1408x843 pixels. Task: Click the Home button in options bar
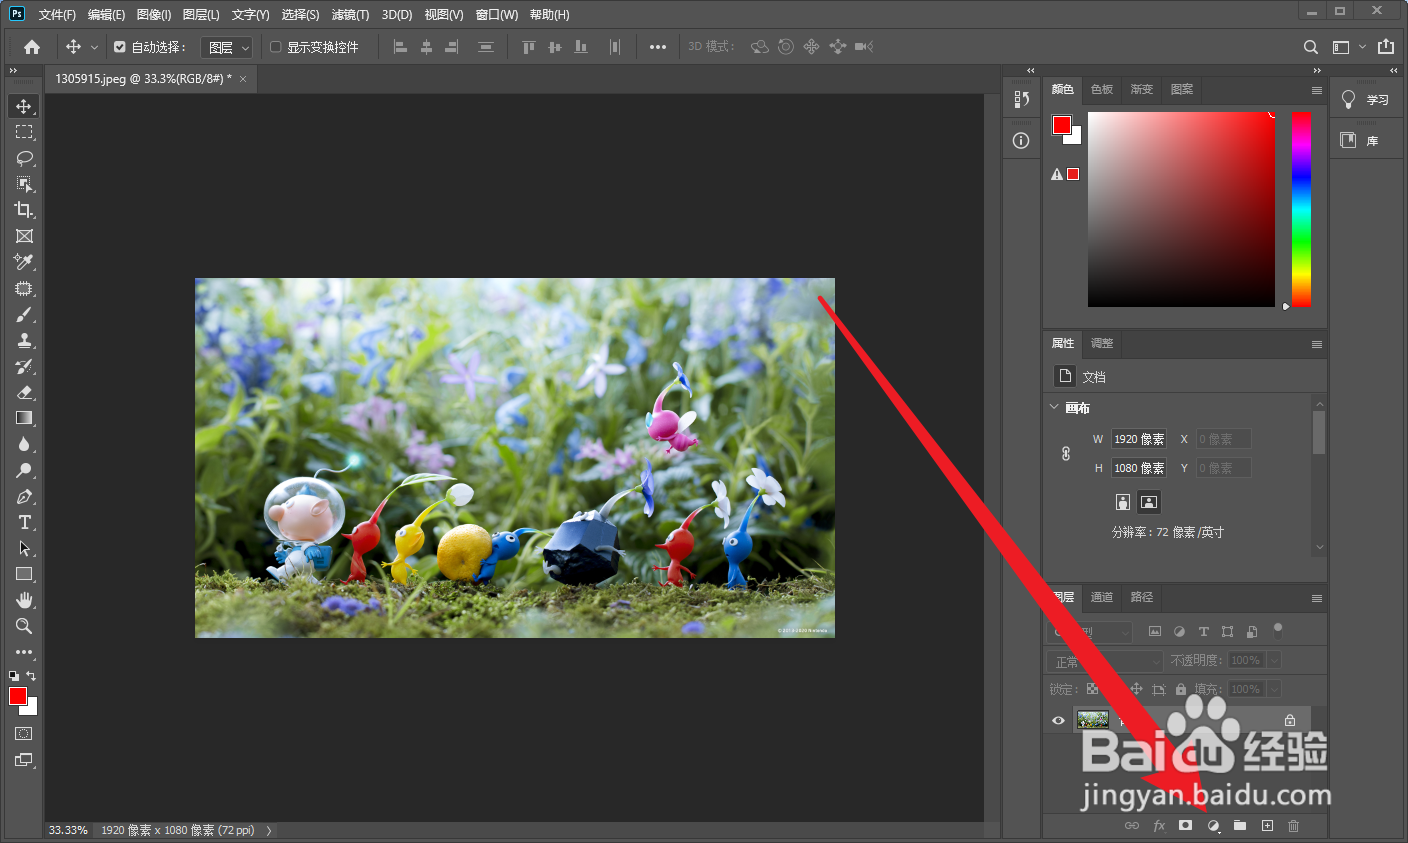(x=32, y=47)
